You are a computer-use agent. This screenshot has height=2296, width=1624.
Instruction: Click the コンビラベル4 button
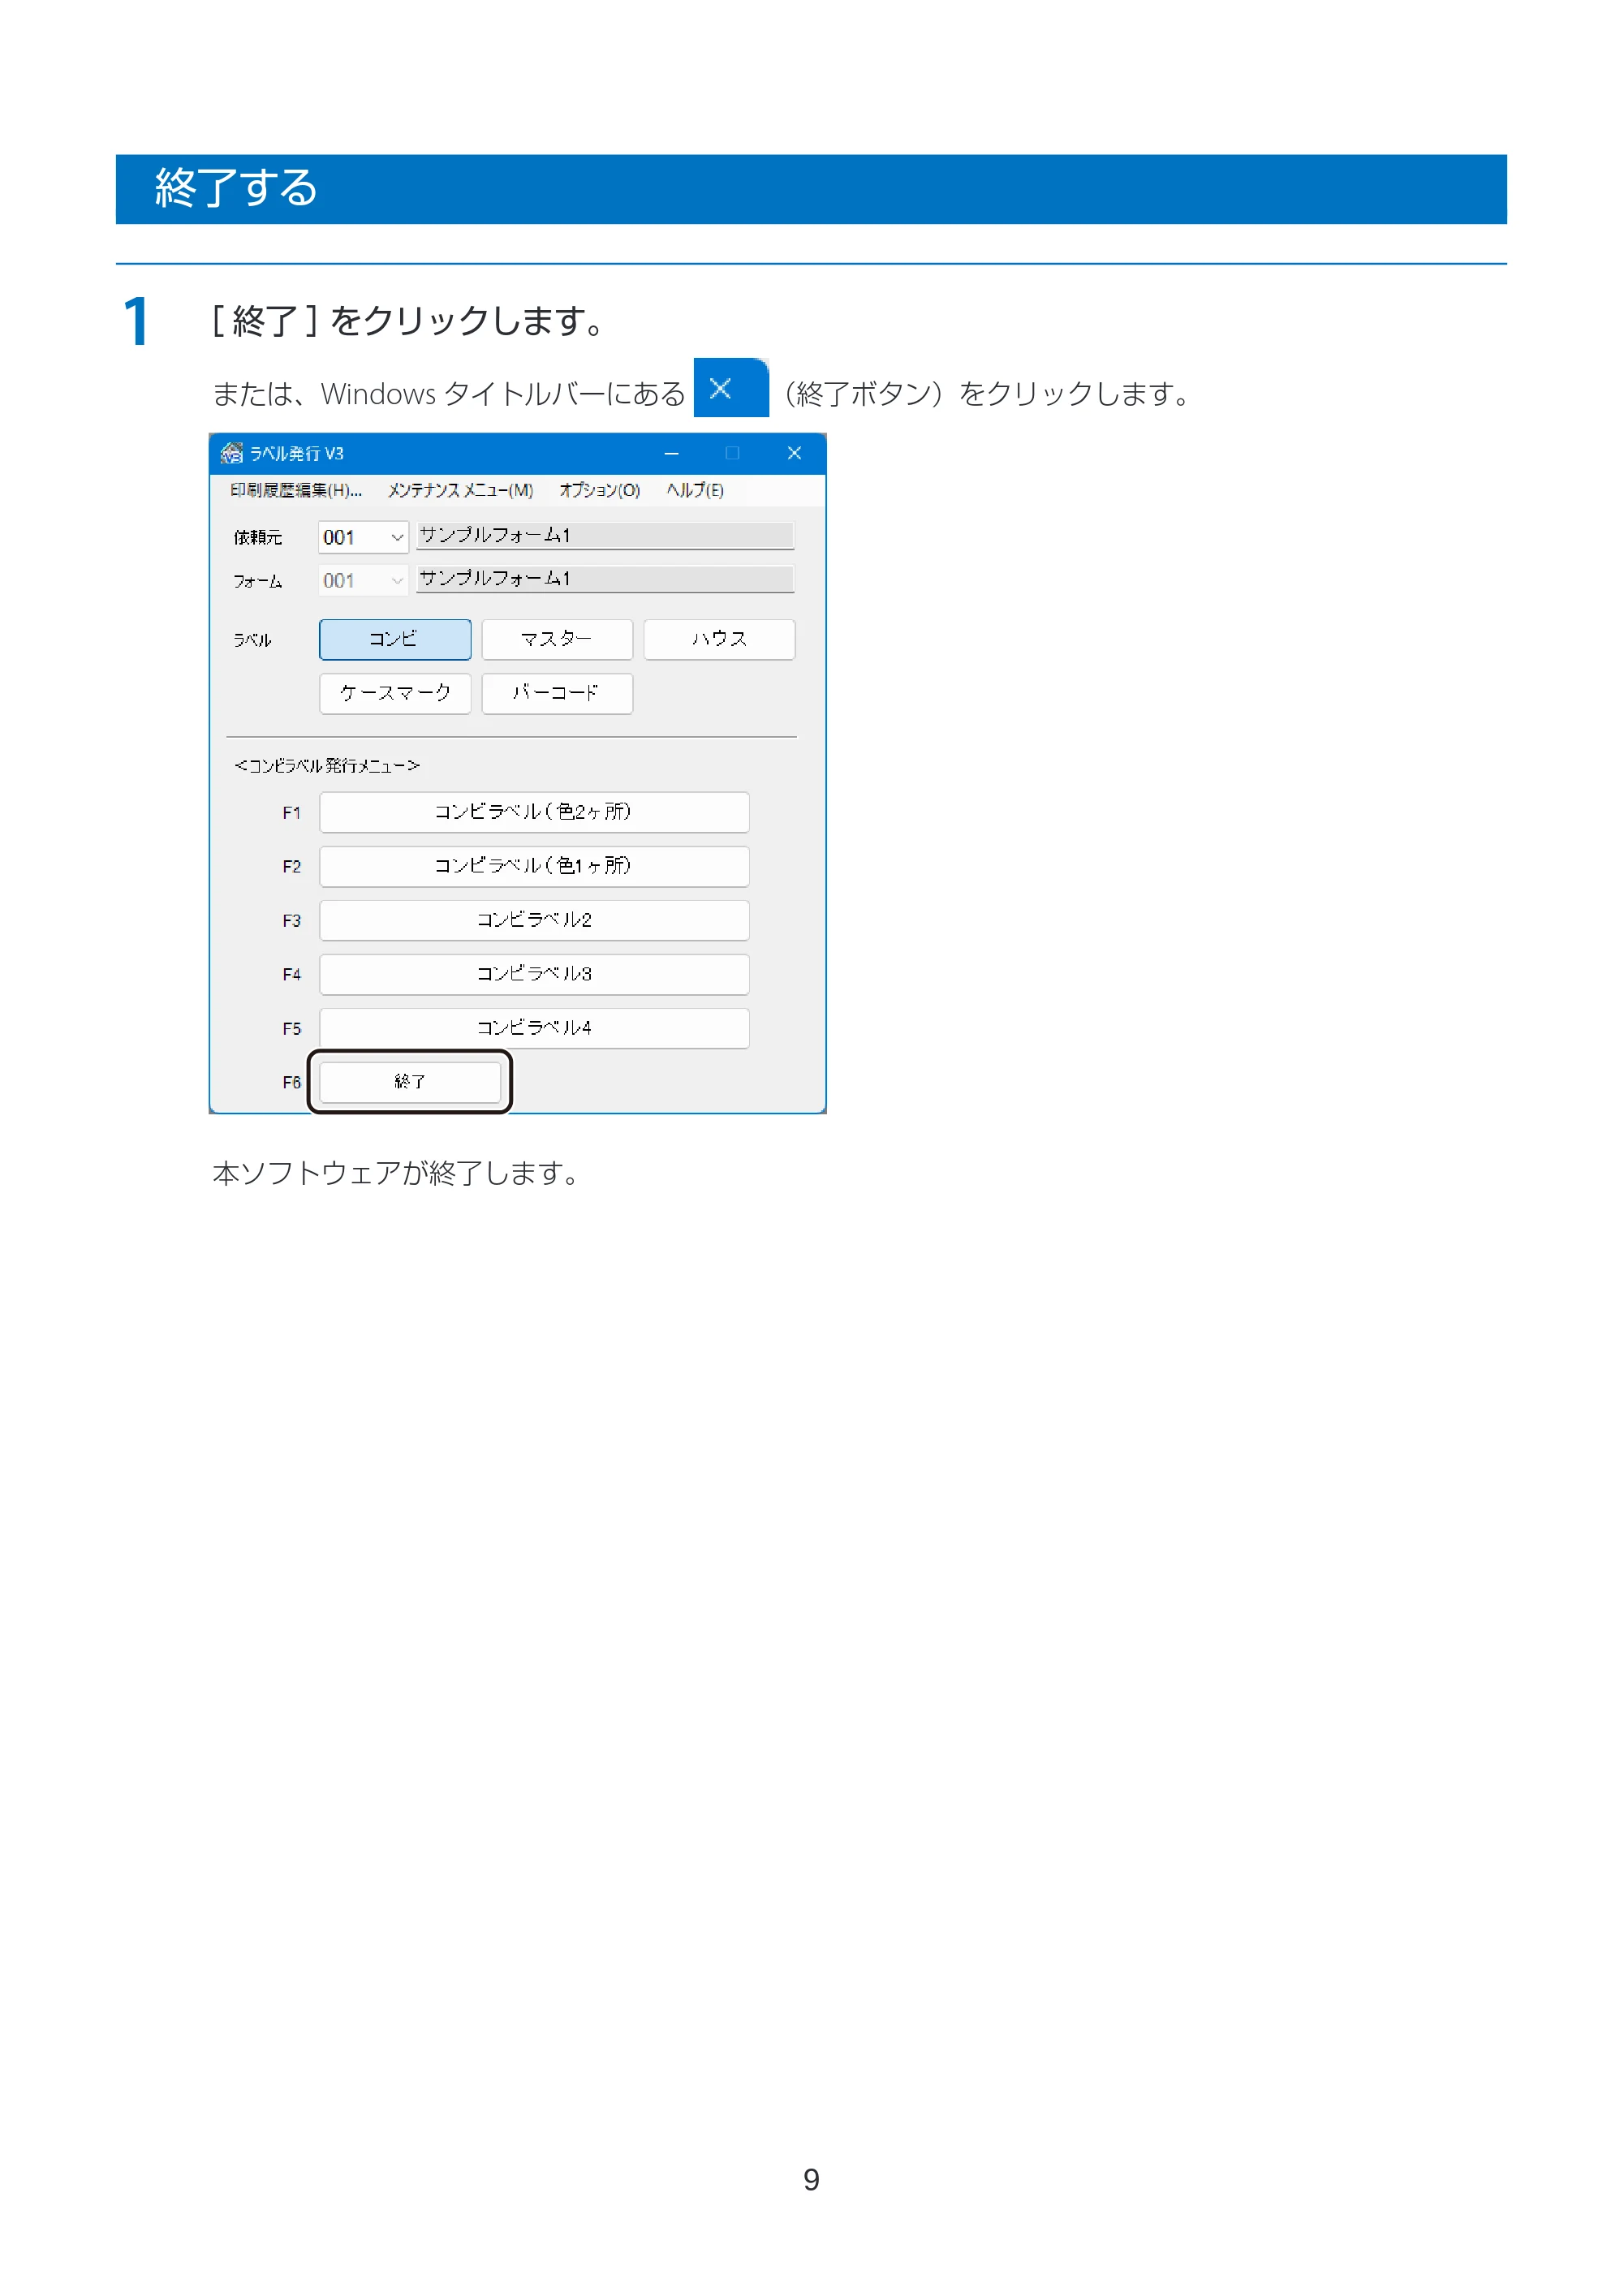pos(534,1028)
